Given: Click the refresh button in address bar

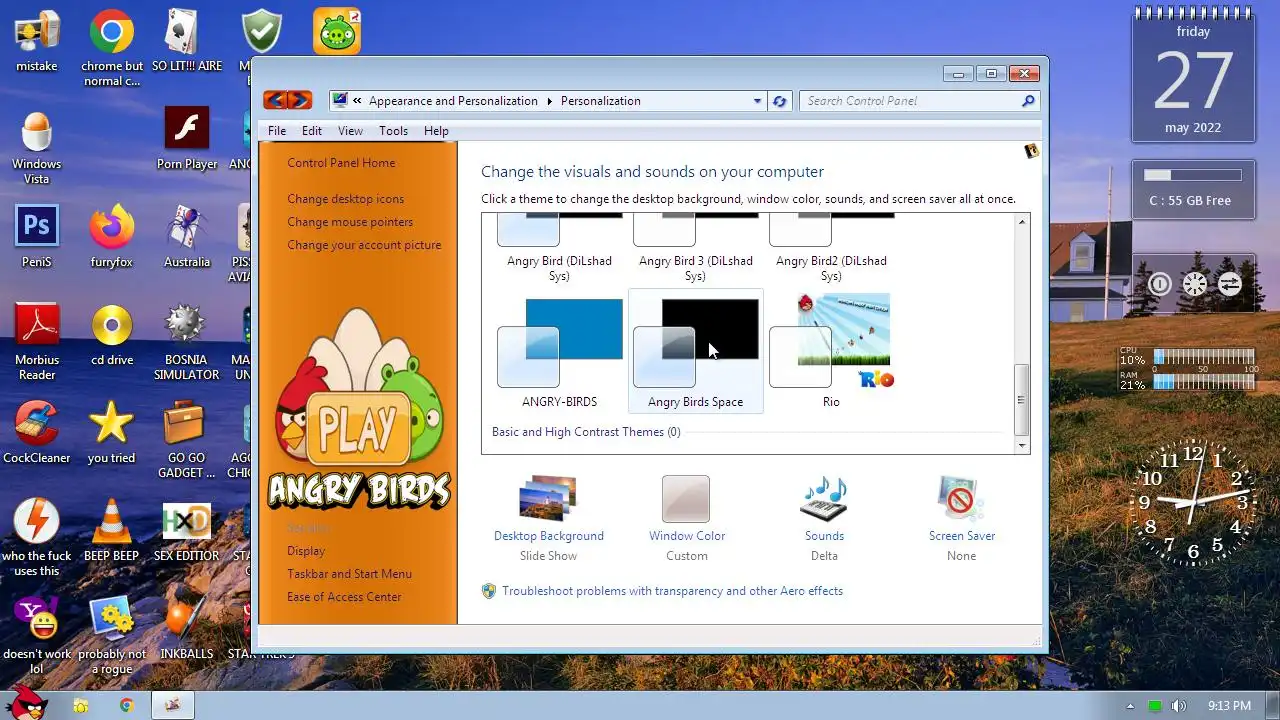Looking at the screenshot, I should click(x=780, y=101).
